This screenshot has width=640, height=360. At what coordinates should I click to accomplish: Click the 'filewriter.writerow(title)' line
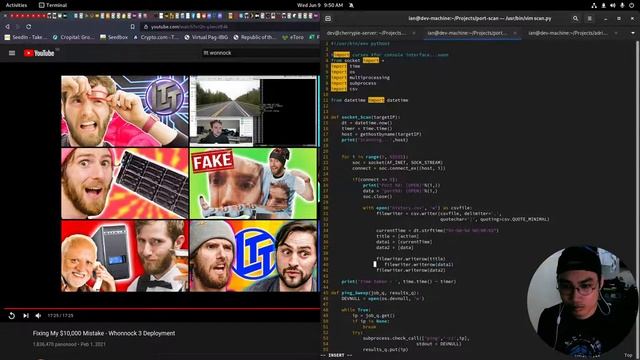(411, 259)
